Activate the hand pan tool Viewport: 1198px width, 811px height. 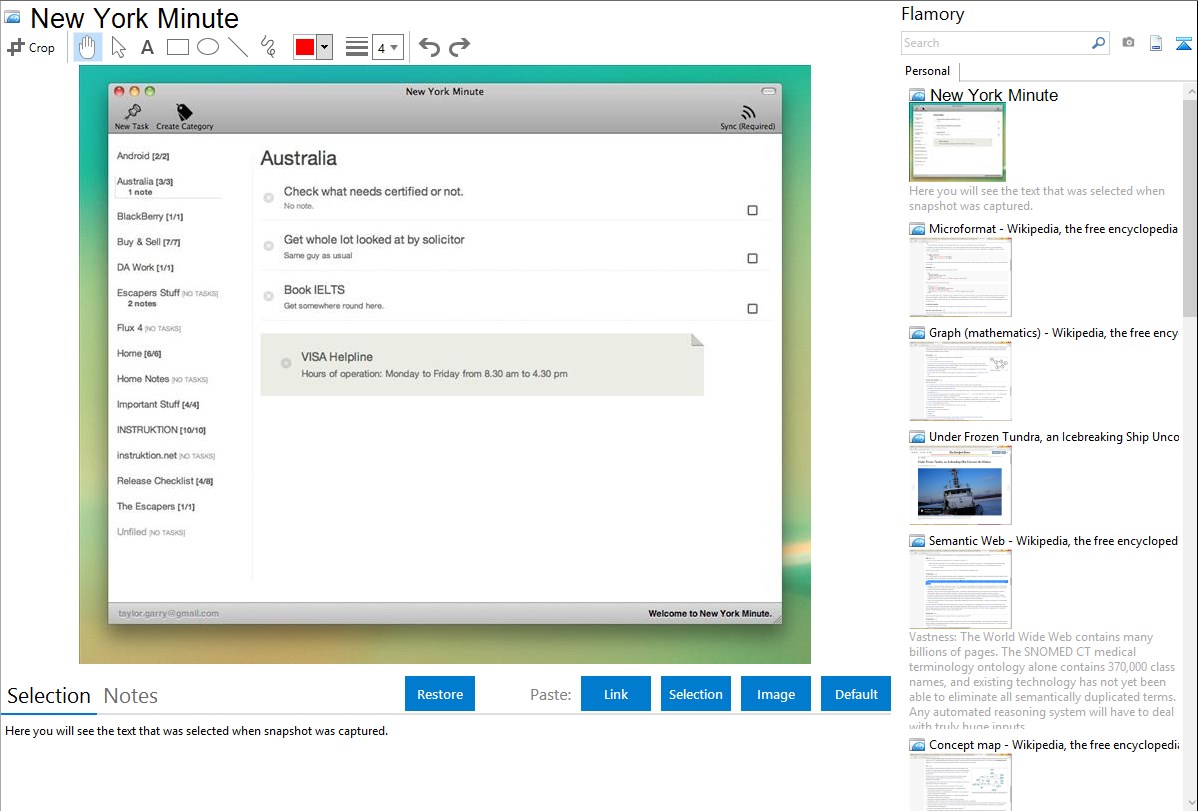[x=88, y=47]
